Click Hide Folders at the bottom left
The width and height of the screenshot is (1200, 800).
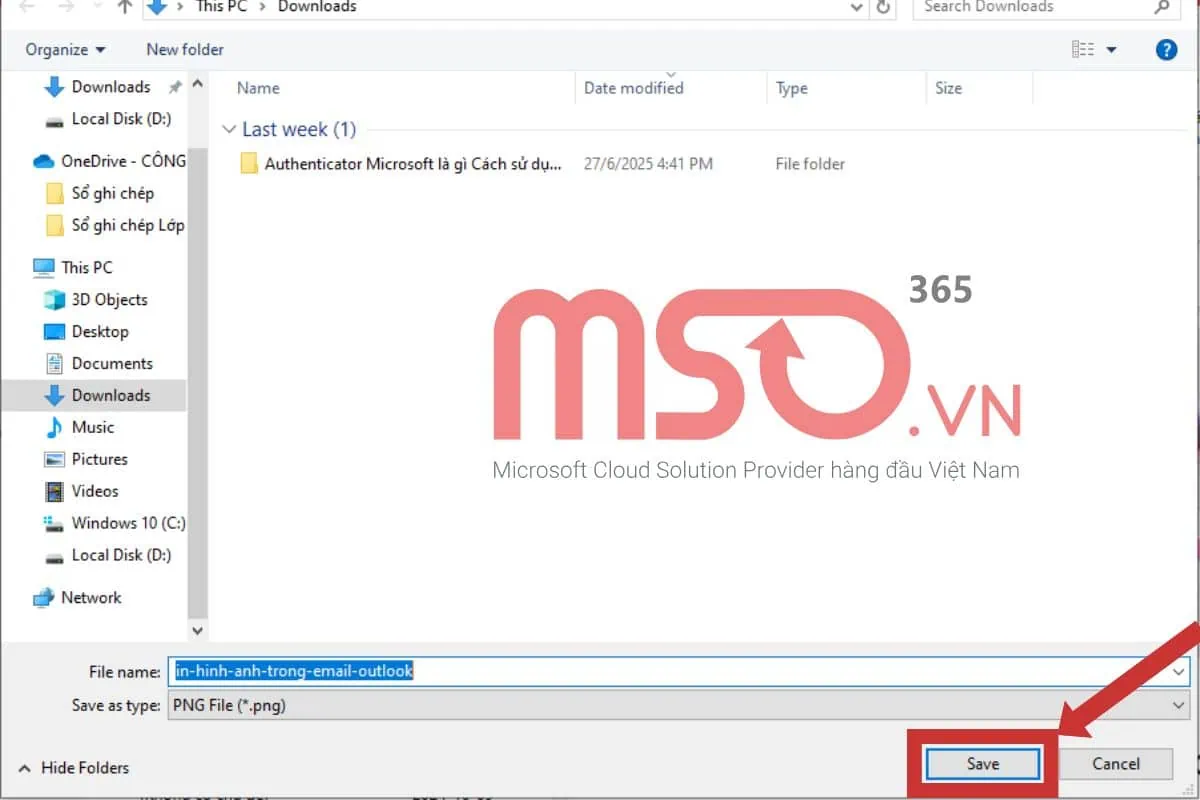85,768
